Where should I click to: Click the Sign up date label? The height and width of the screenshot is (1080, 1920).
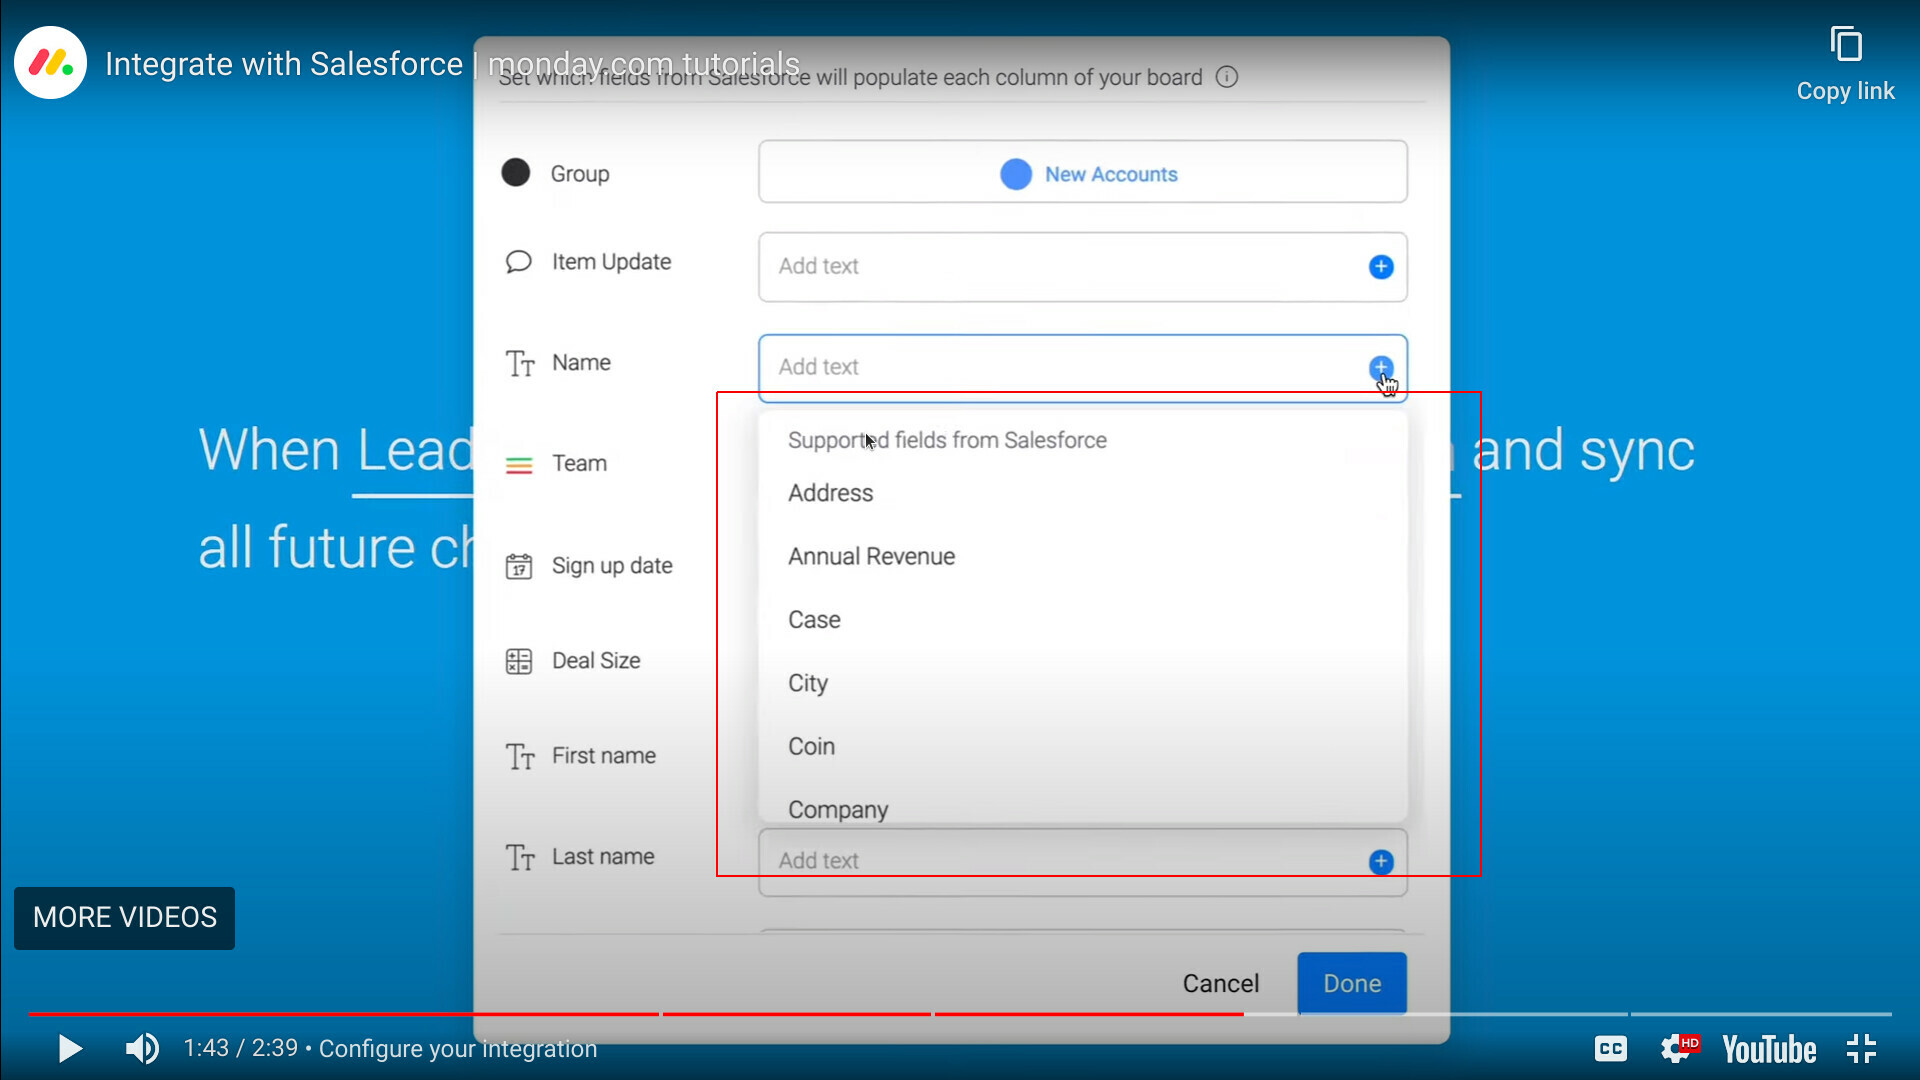(612, 566)
